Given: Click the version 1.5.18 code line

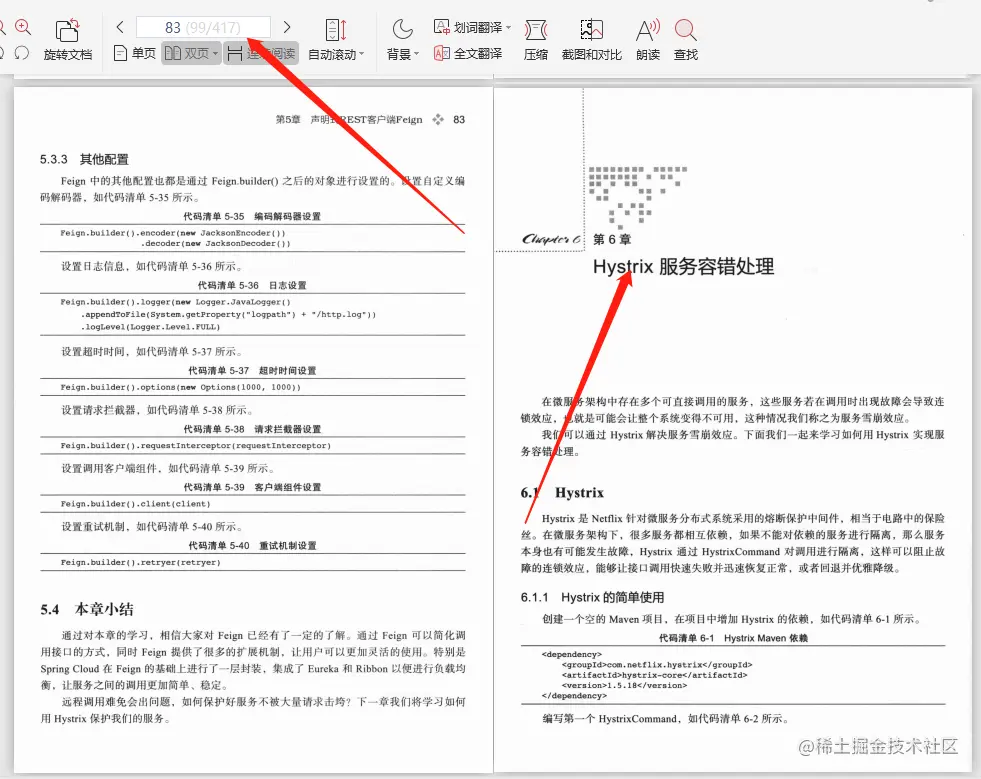Looking at the screenshot, I should click(624, 685).
